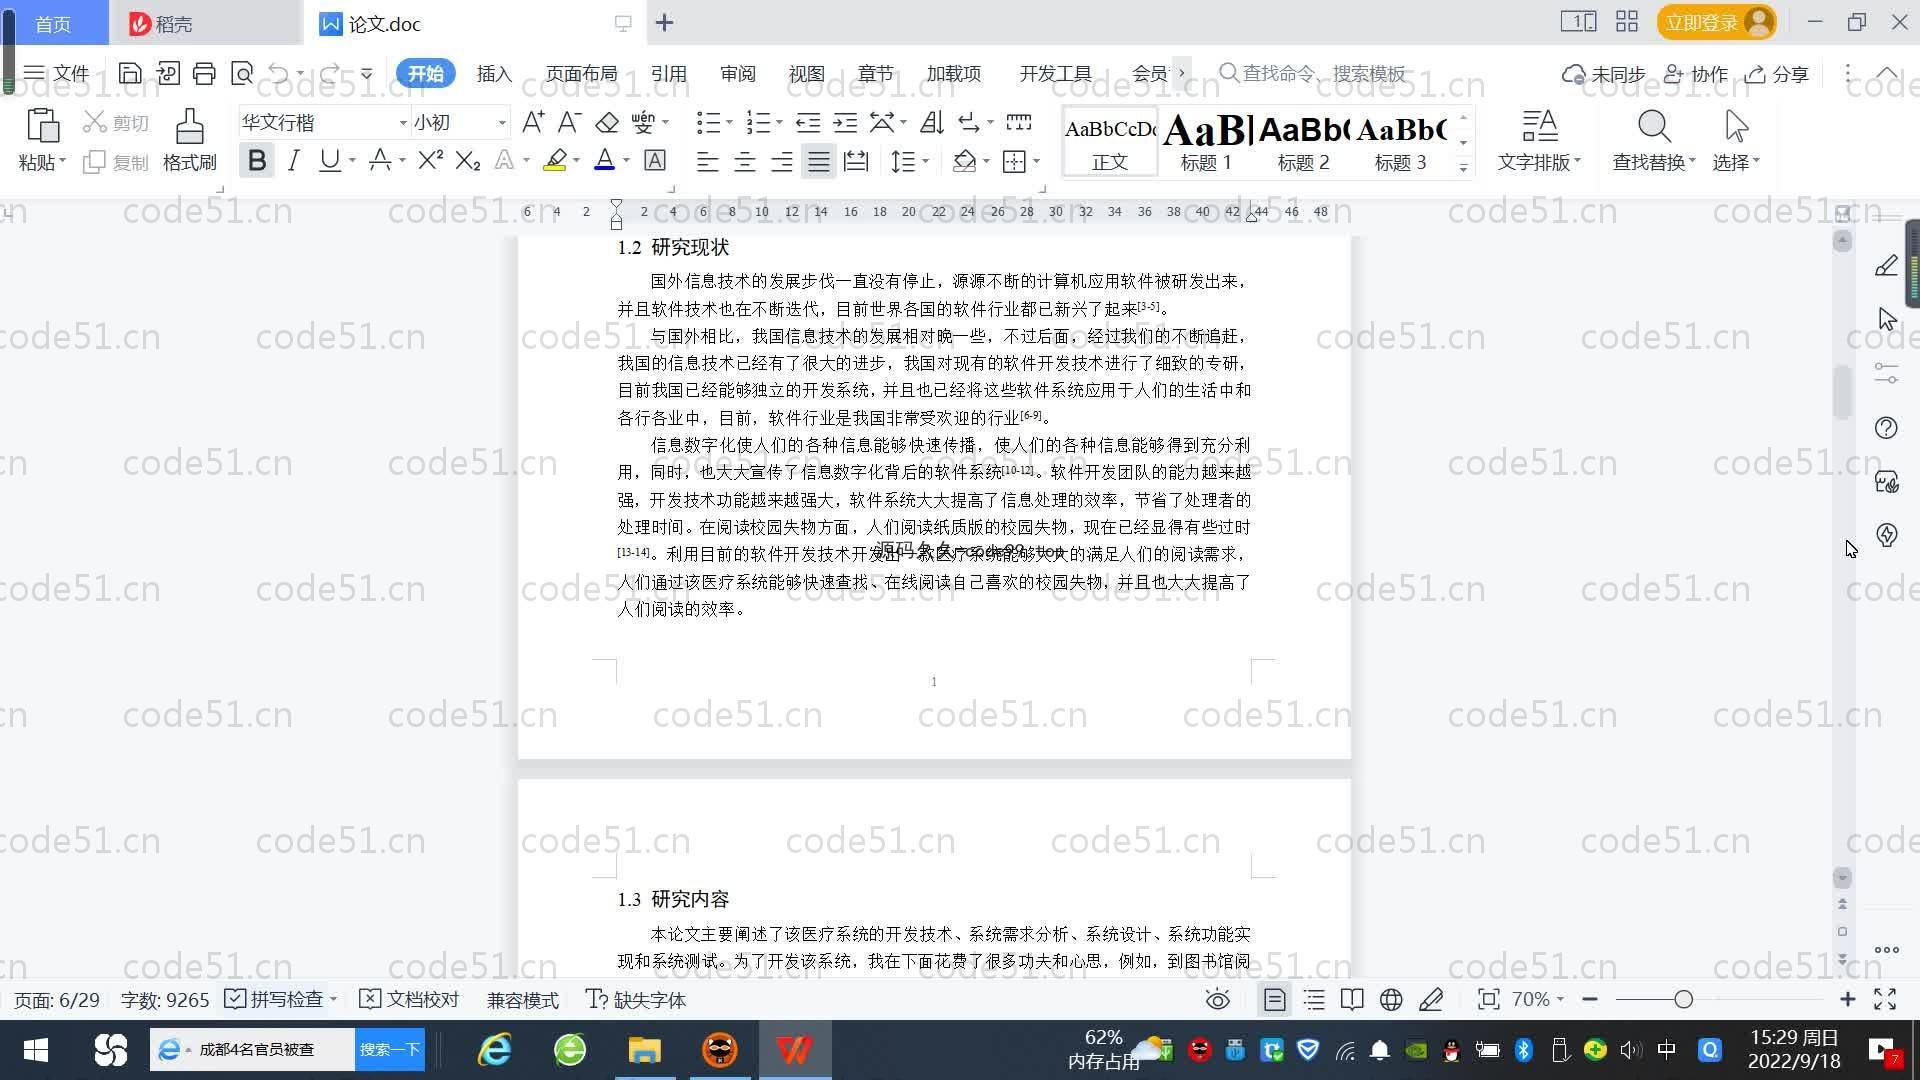Click the help question mark in sidebar
The width and height of the screenshot is (1920, 1080).
(x=1886, y=428)
